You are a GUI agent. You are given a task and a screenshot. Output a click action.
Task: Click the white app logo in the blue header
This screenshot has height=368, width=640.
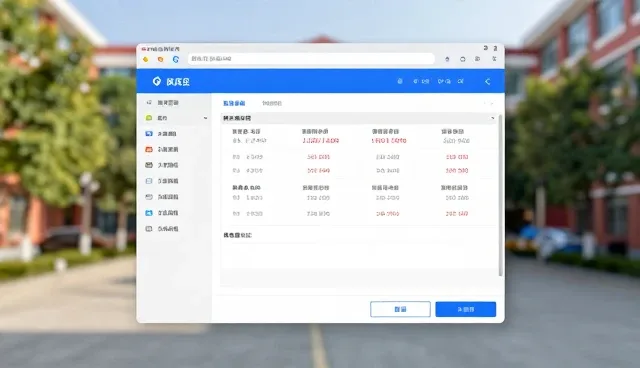[x=157, y=82]
